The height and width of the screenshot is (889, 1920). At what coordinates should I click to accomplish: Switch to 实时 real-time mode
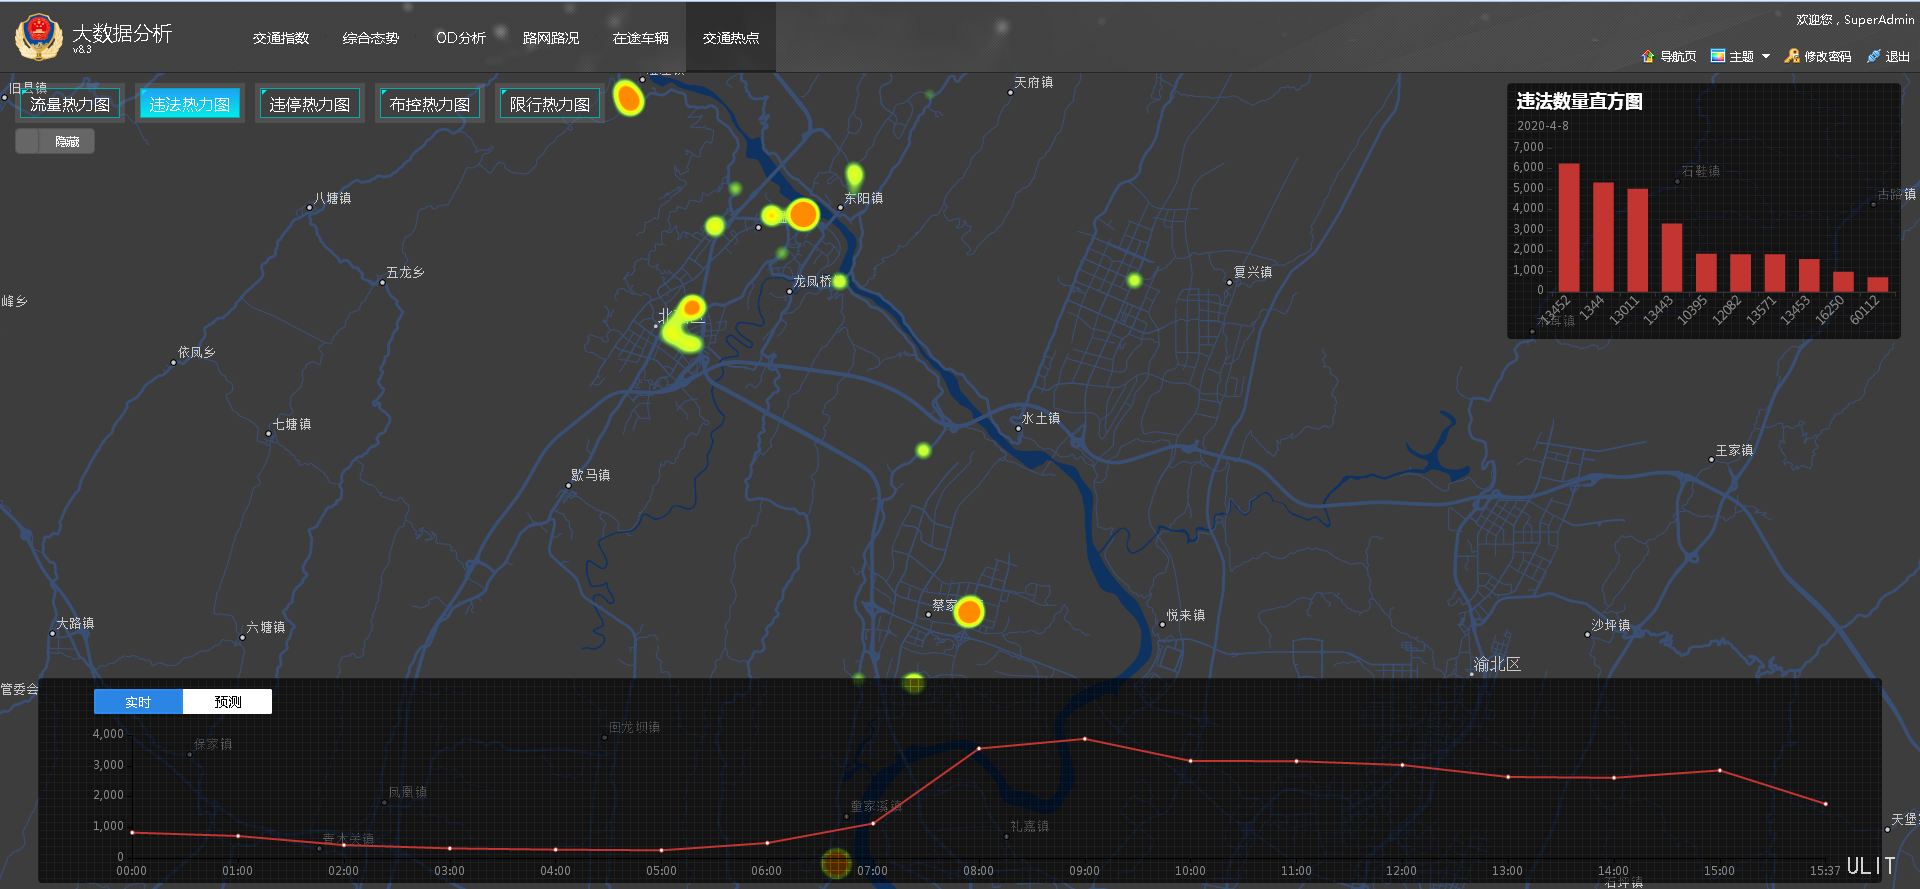point(138,702)
